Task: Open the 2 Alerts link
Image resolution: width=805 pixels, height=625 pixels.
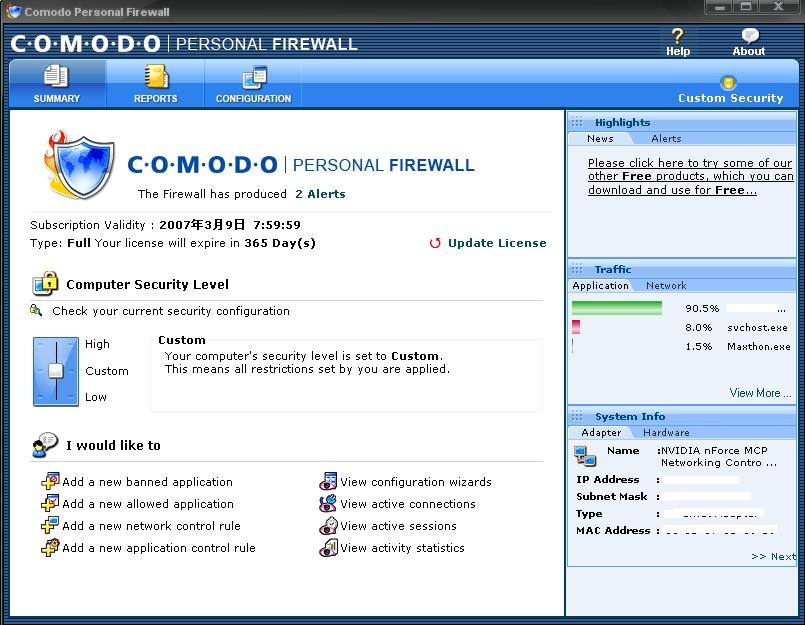Action: pos(320,194)
